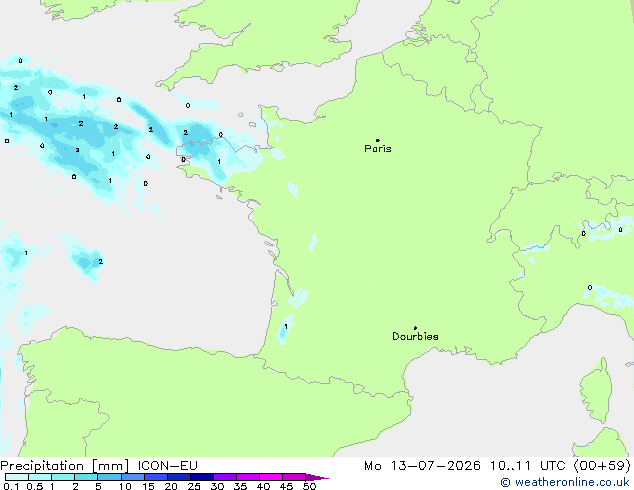Click the legend value 0.1
Viewport: 634px width, 490px height.
click(11, 486)
